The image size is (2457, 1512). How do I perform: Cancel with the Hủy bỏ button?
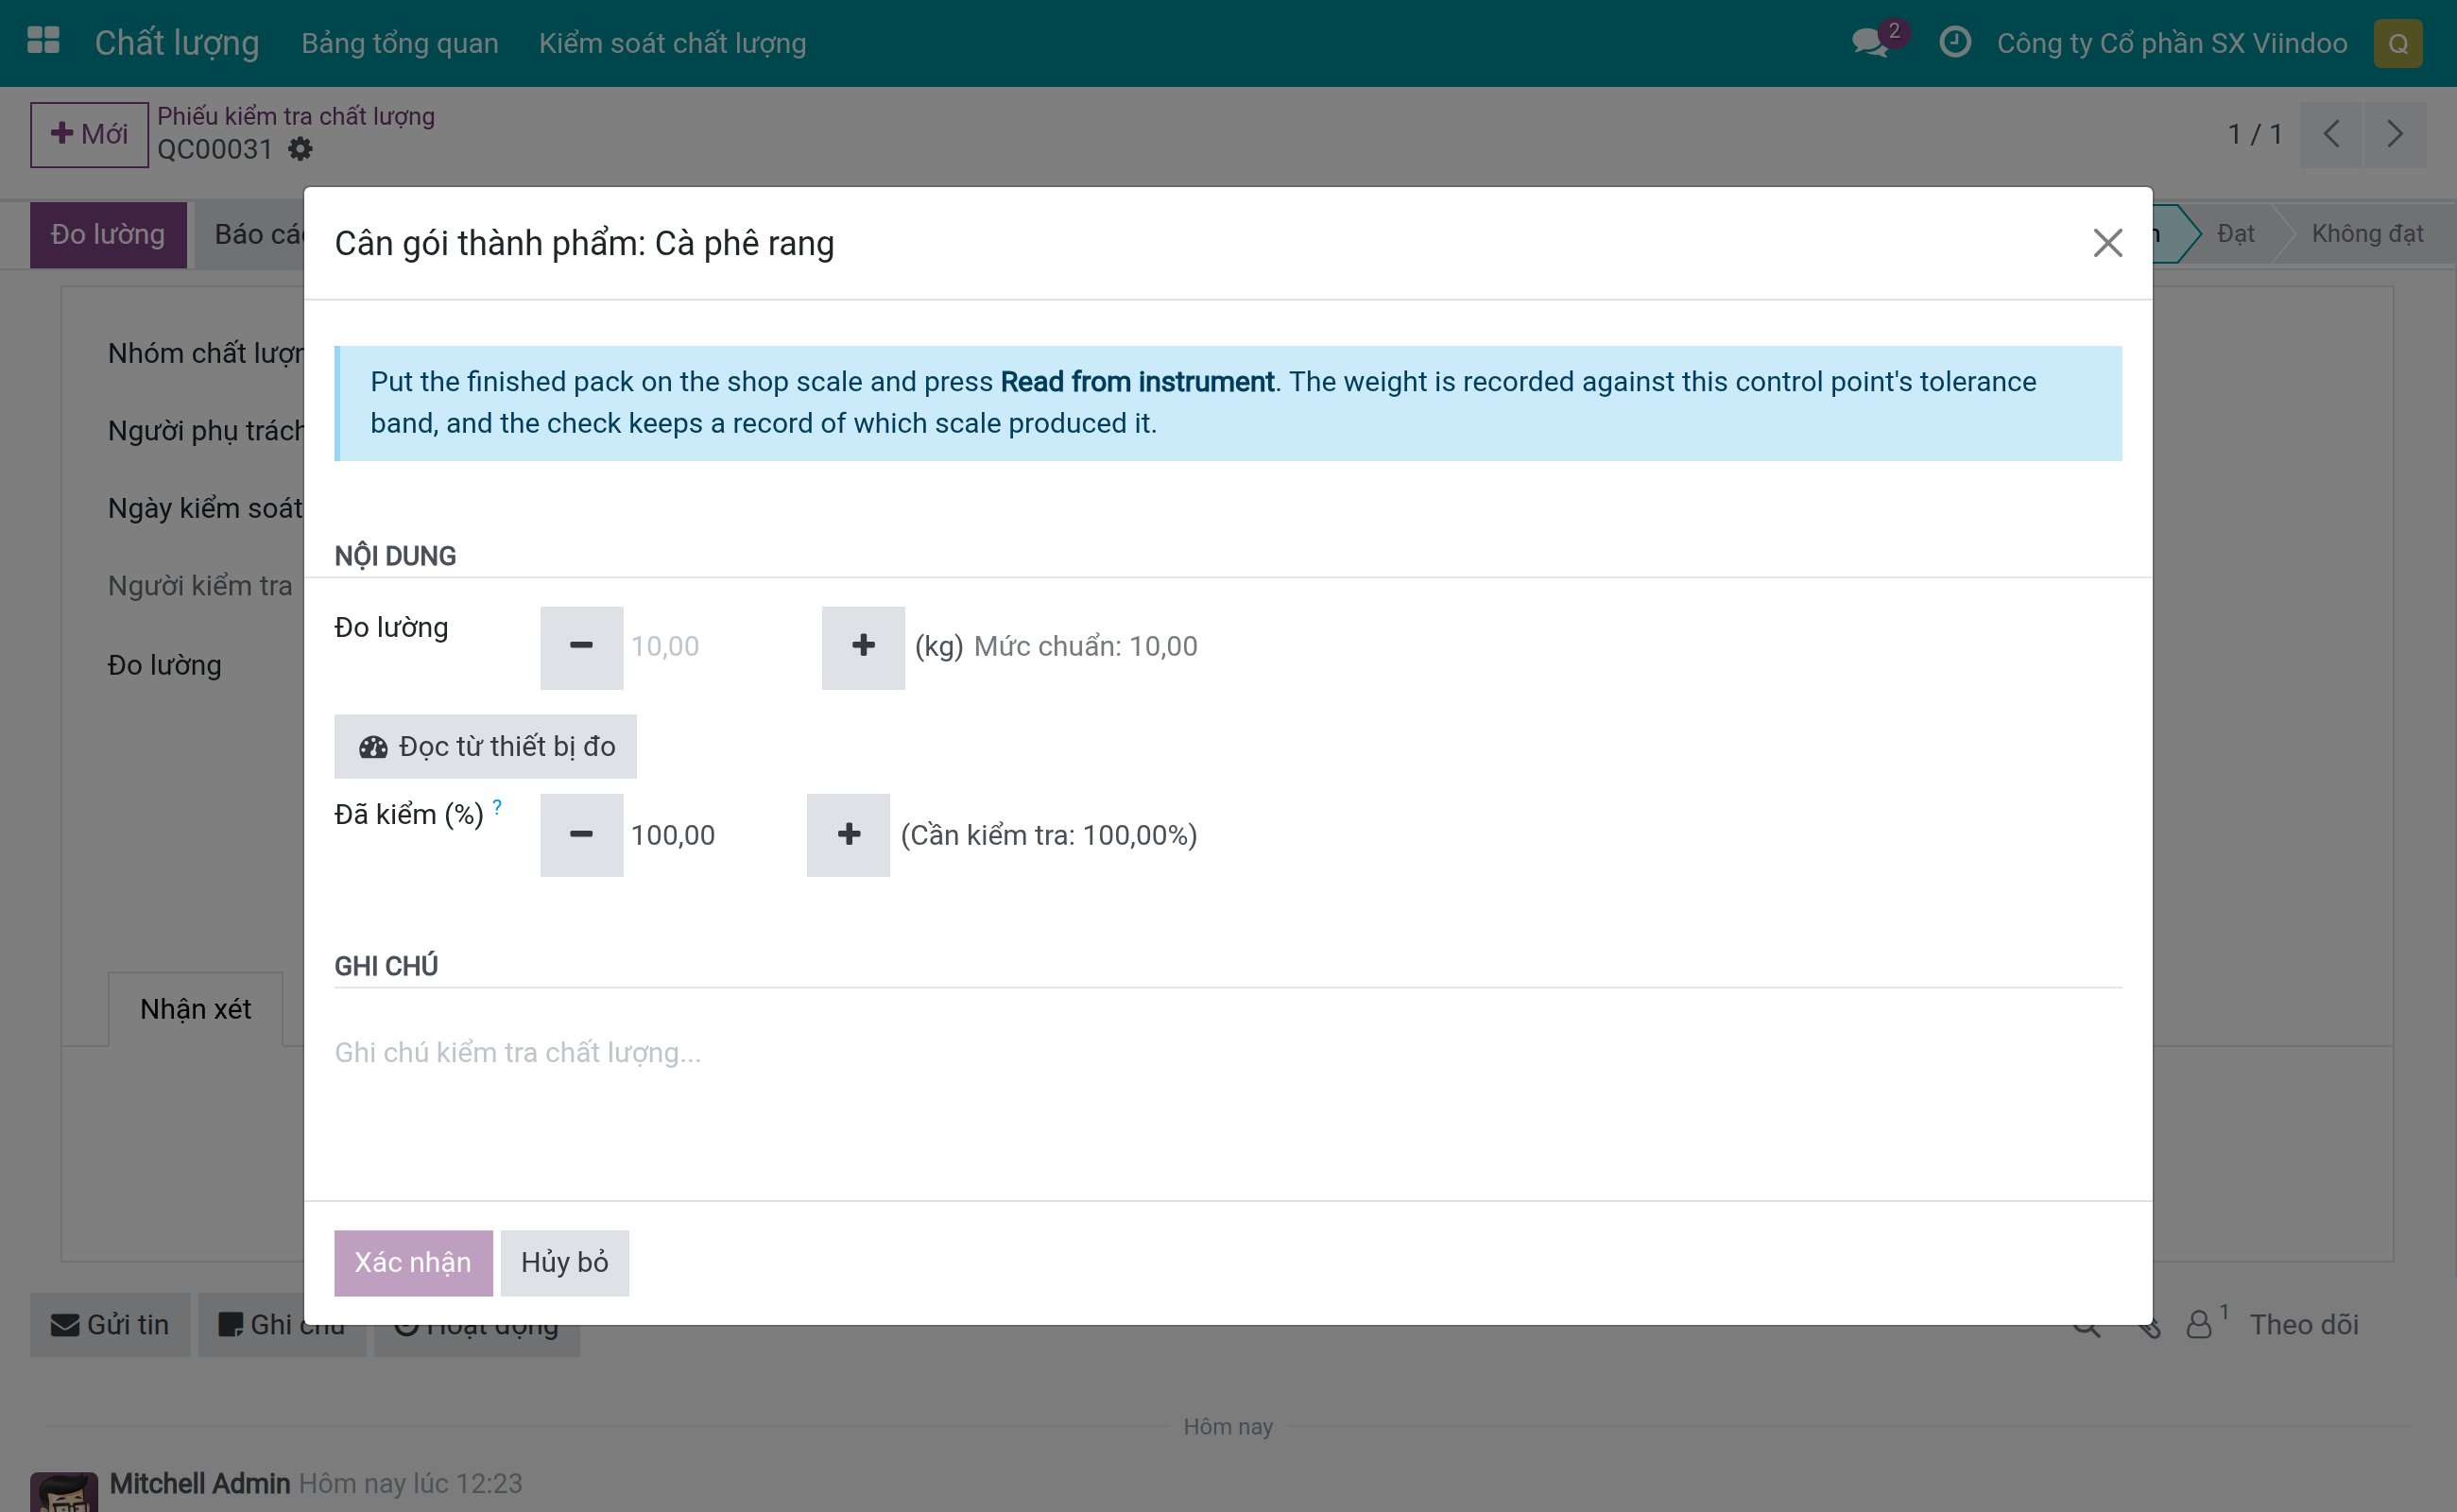point(564,1262)
